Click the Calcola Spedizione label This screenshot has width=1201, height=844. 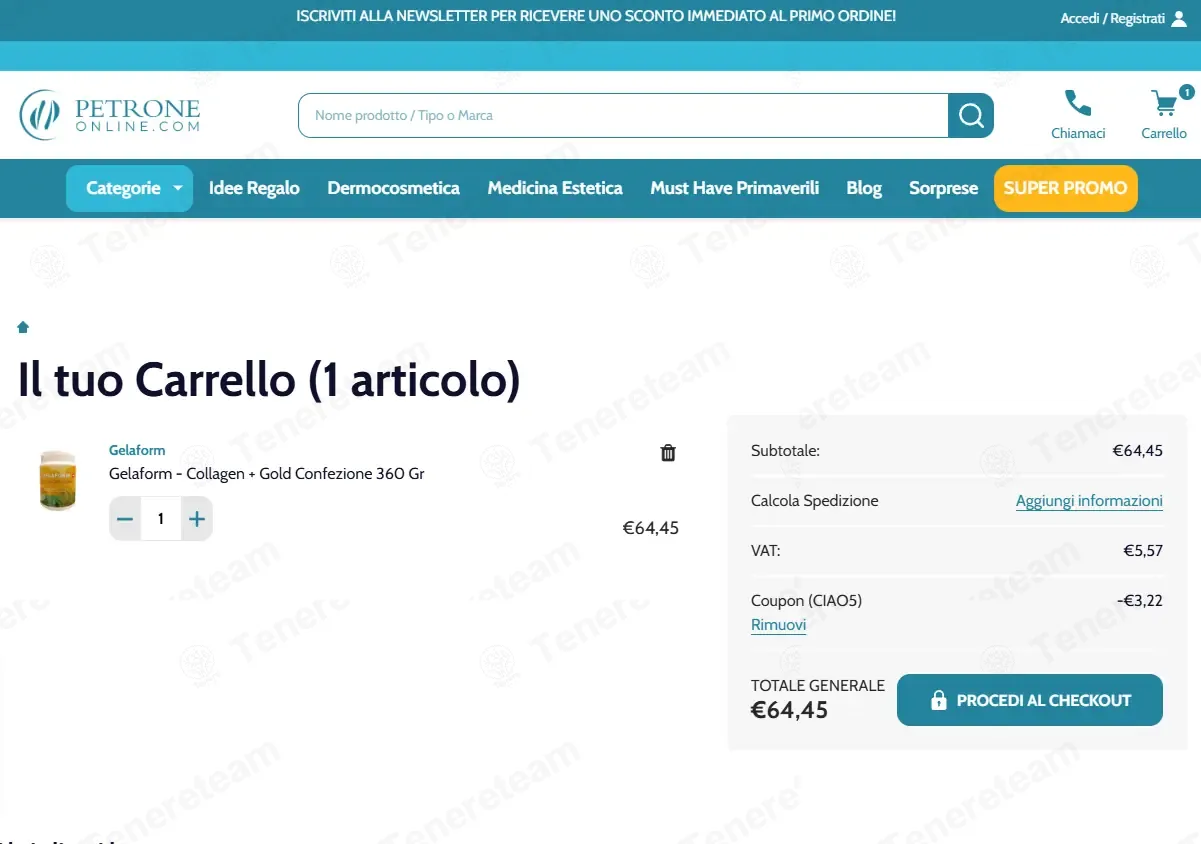(815, 501)
